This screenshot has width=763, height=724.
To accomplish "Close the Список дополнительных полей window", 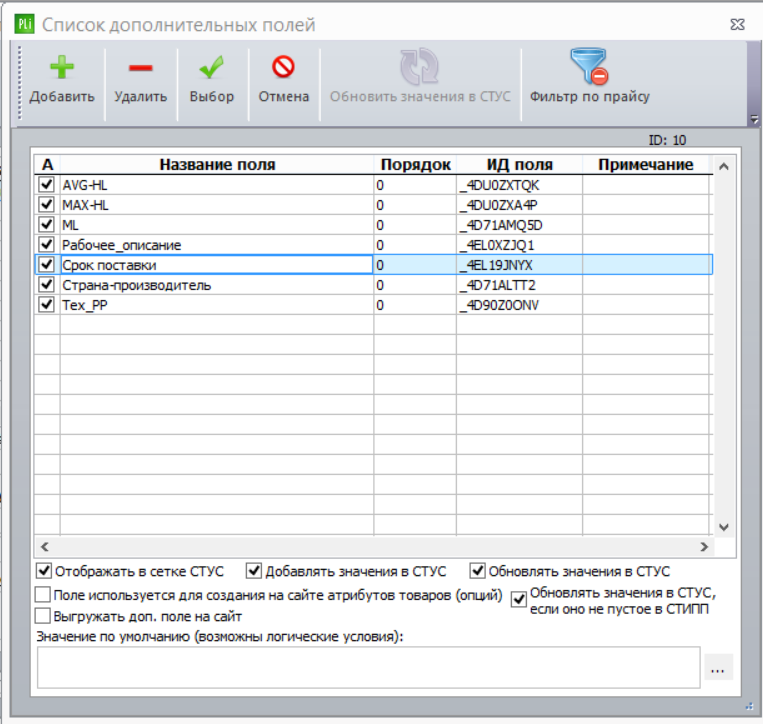I will [738, 24].
